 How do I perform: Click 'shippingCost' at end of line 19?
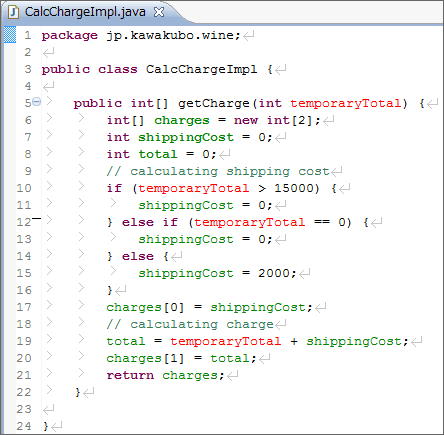point(354,341)
